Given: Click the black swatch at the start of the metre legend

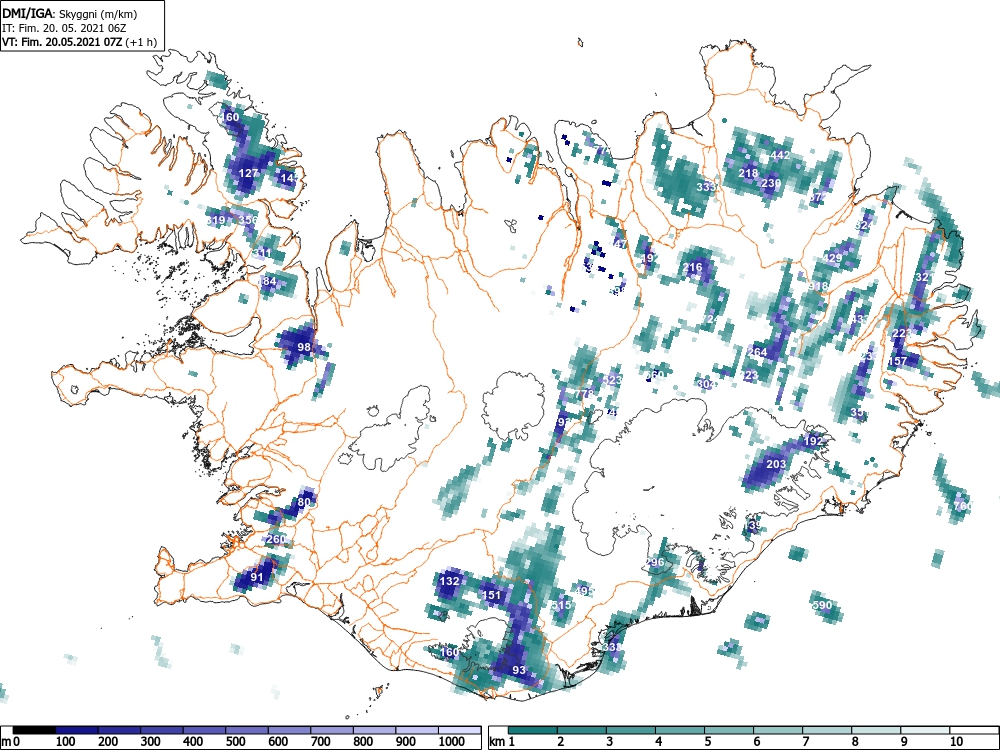Looking at the screenshot, I should pos(34,730).
